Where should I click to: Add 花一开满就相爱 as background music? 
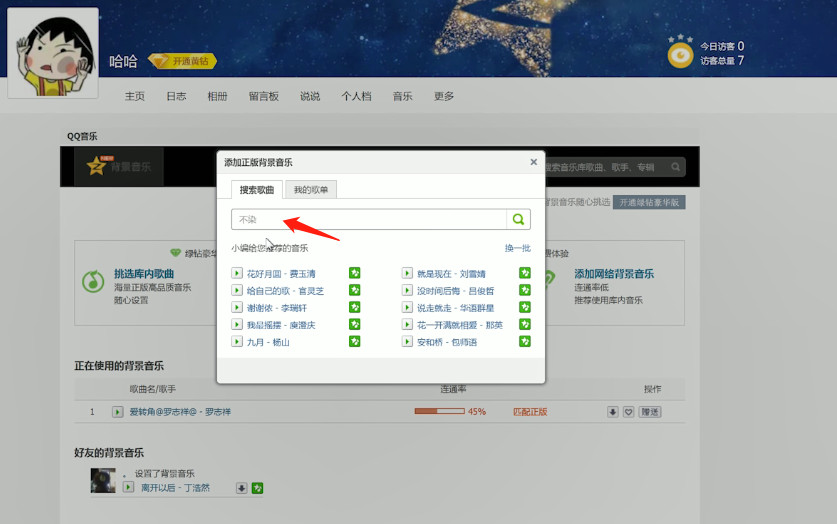click(x=525, y=324)
